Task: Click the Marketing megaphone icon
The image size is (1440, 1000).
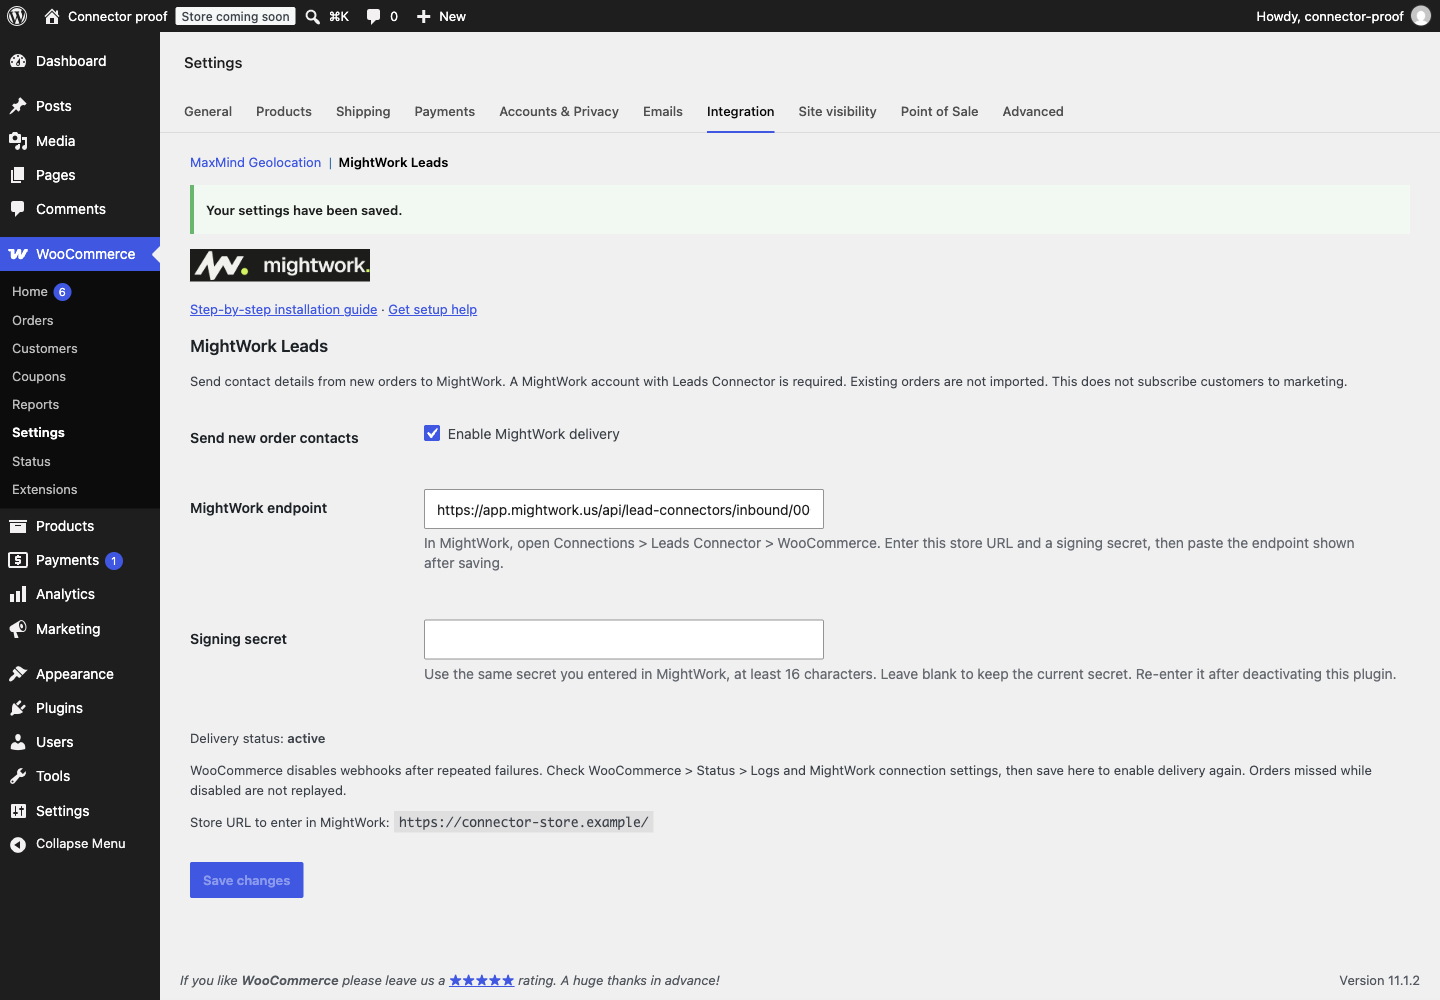Action: click(18, 629)
